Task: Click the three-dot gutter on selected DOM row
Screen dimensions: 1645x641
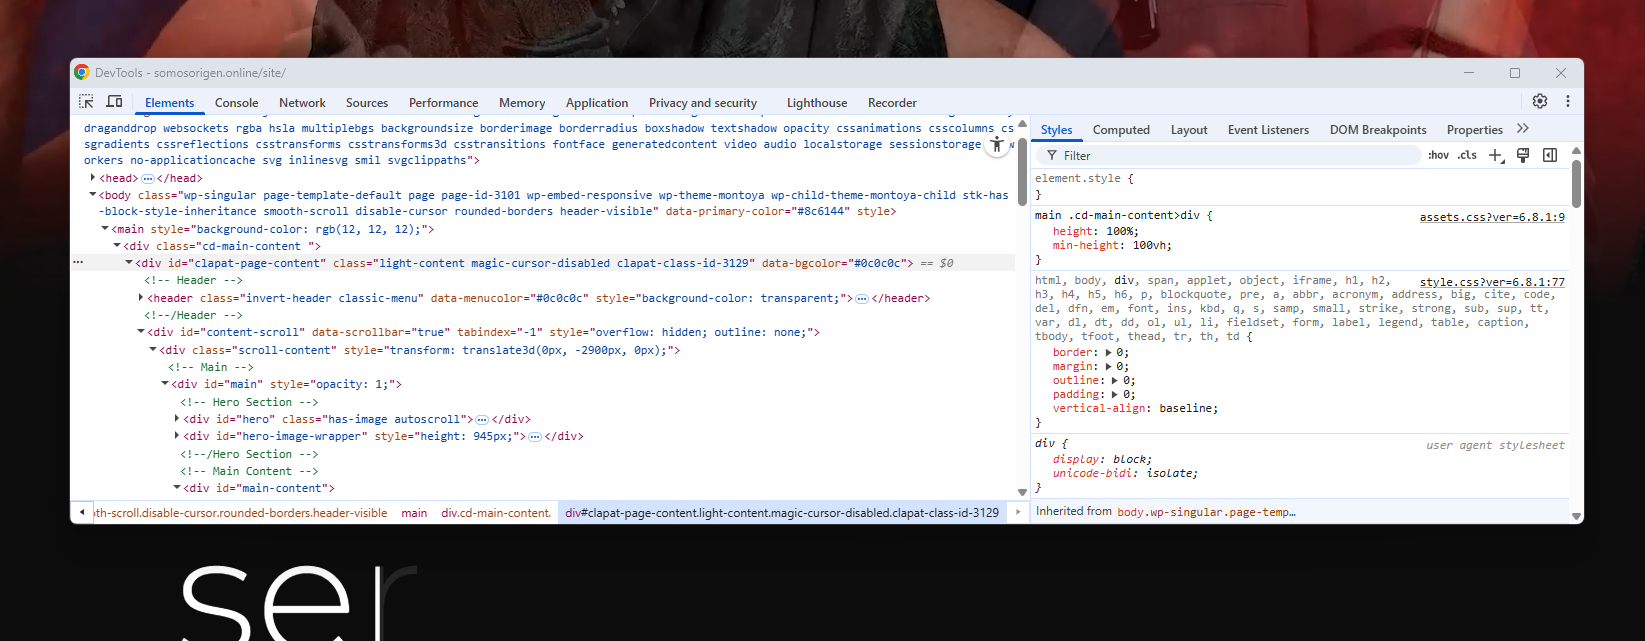Action: pos(78,263)
